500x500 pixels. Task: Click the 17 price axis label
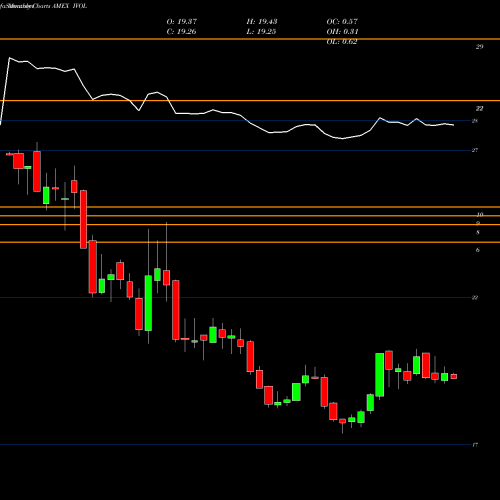475,445
